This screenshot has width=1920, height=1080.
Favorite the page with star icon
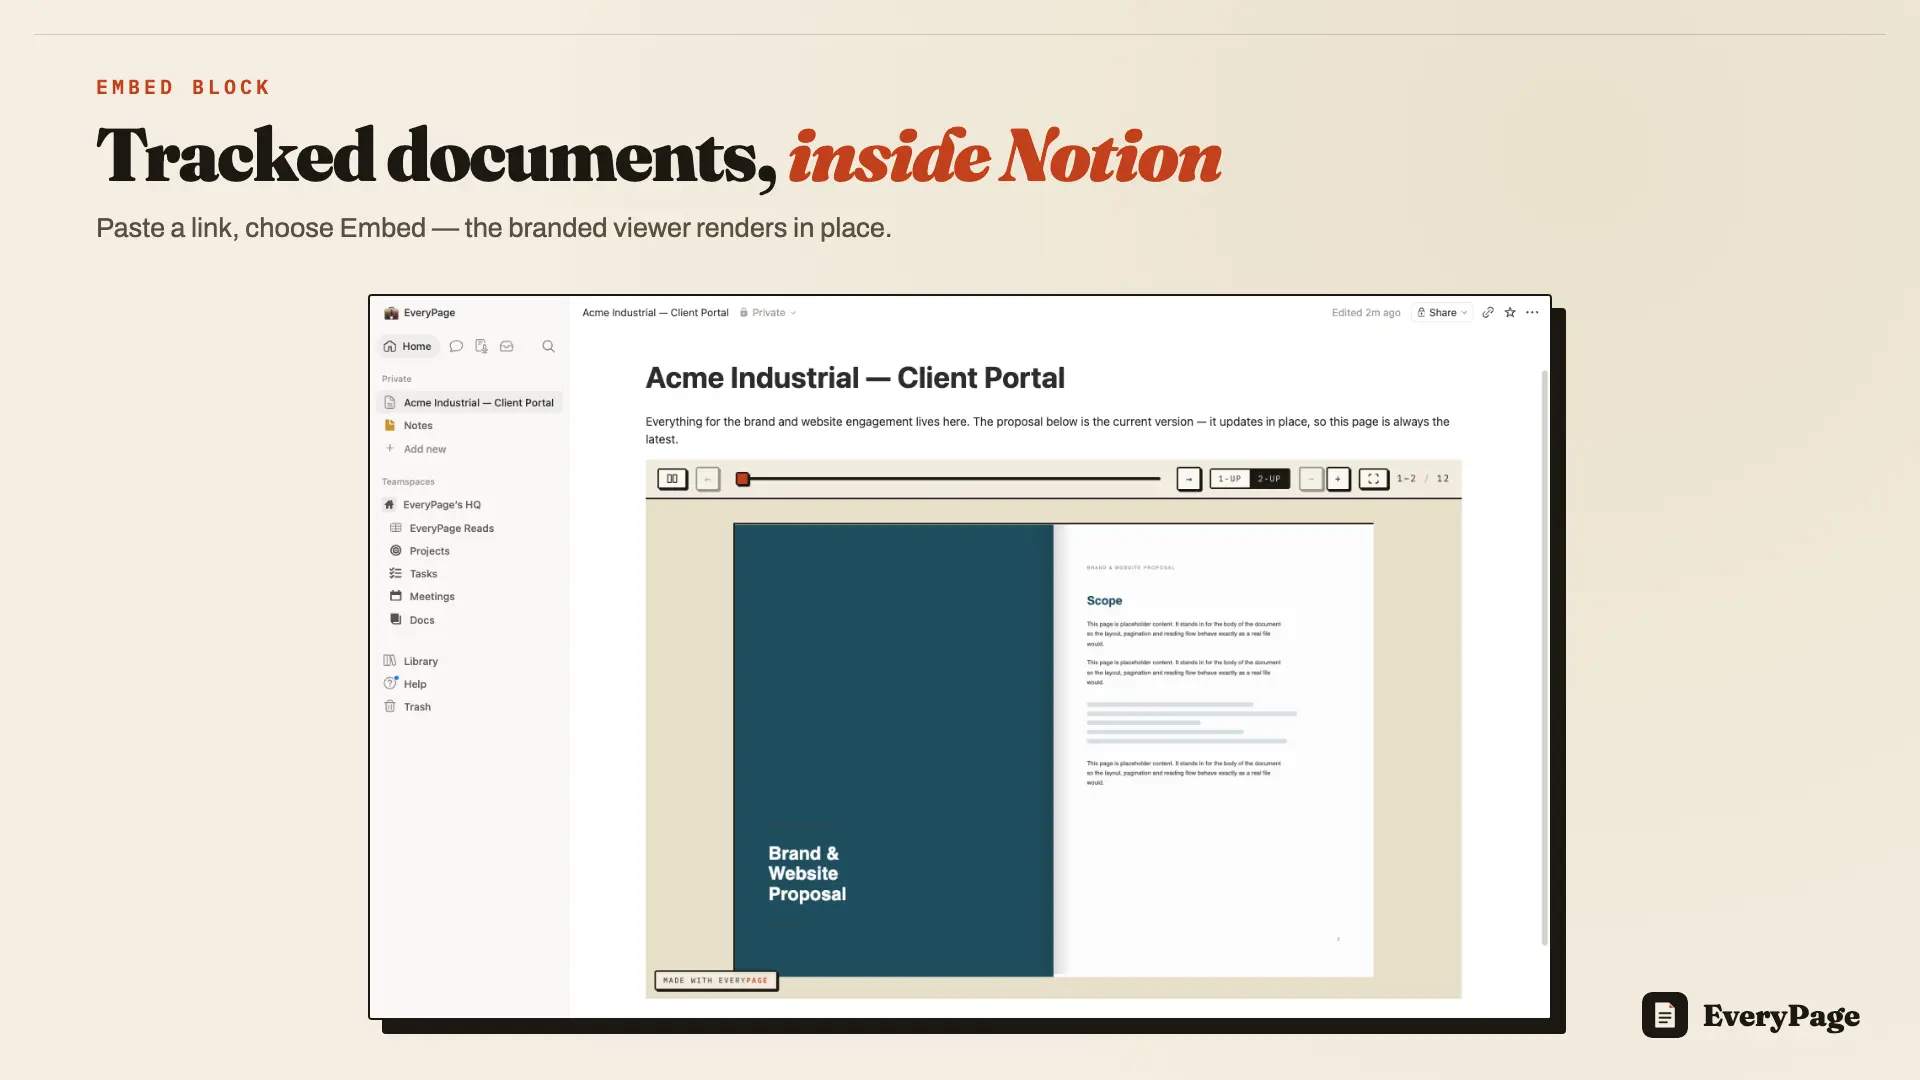(x=1510, y=313)
